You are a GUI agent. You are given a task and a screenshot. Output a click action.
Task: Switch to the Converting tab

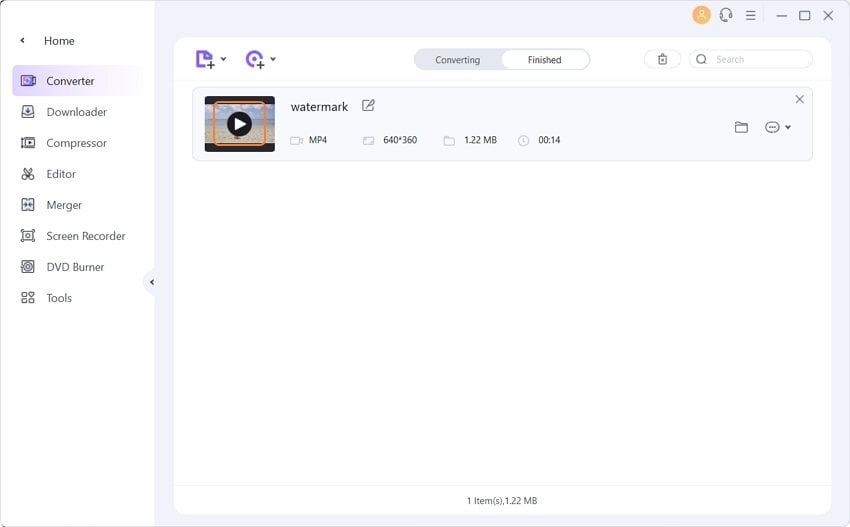(458, 60)
